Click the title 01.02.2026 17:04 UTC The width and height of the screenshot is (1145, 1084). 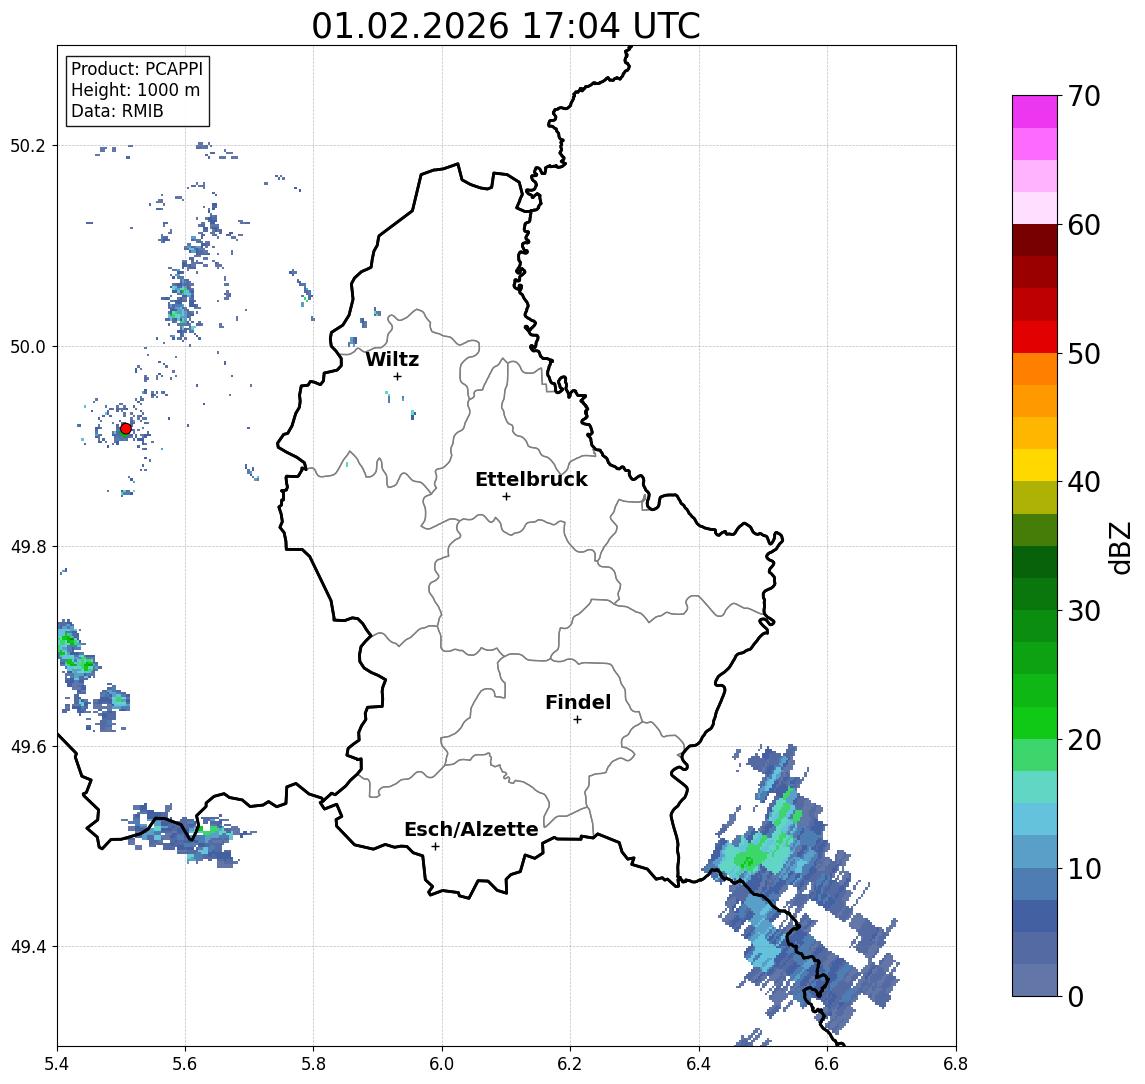click(x=506, y=26)
